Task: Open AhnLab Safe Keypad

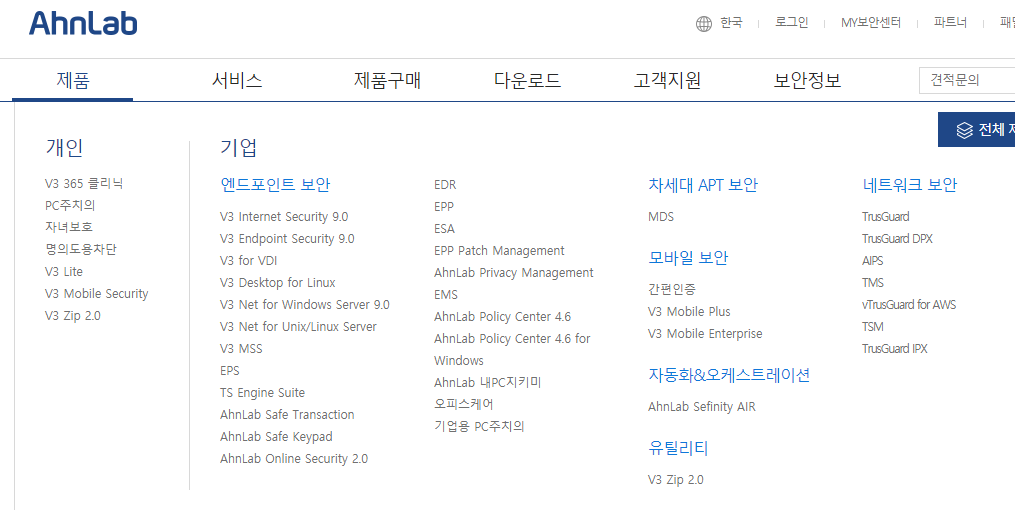Action: pos(276,437)
